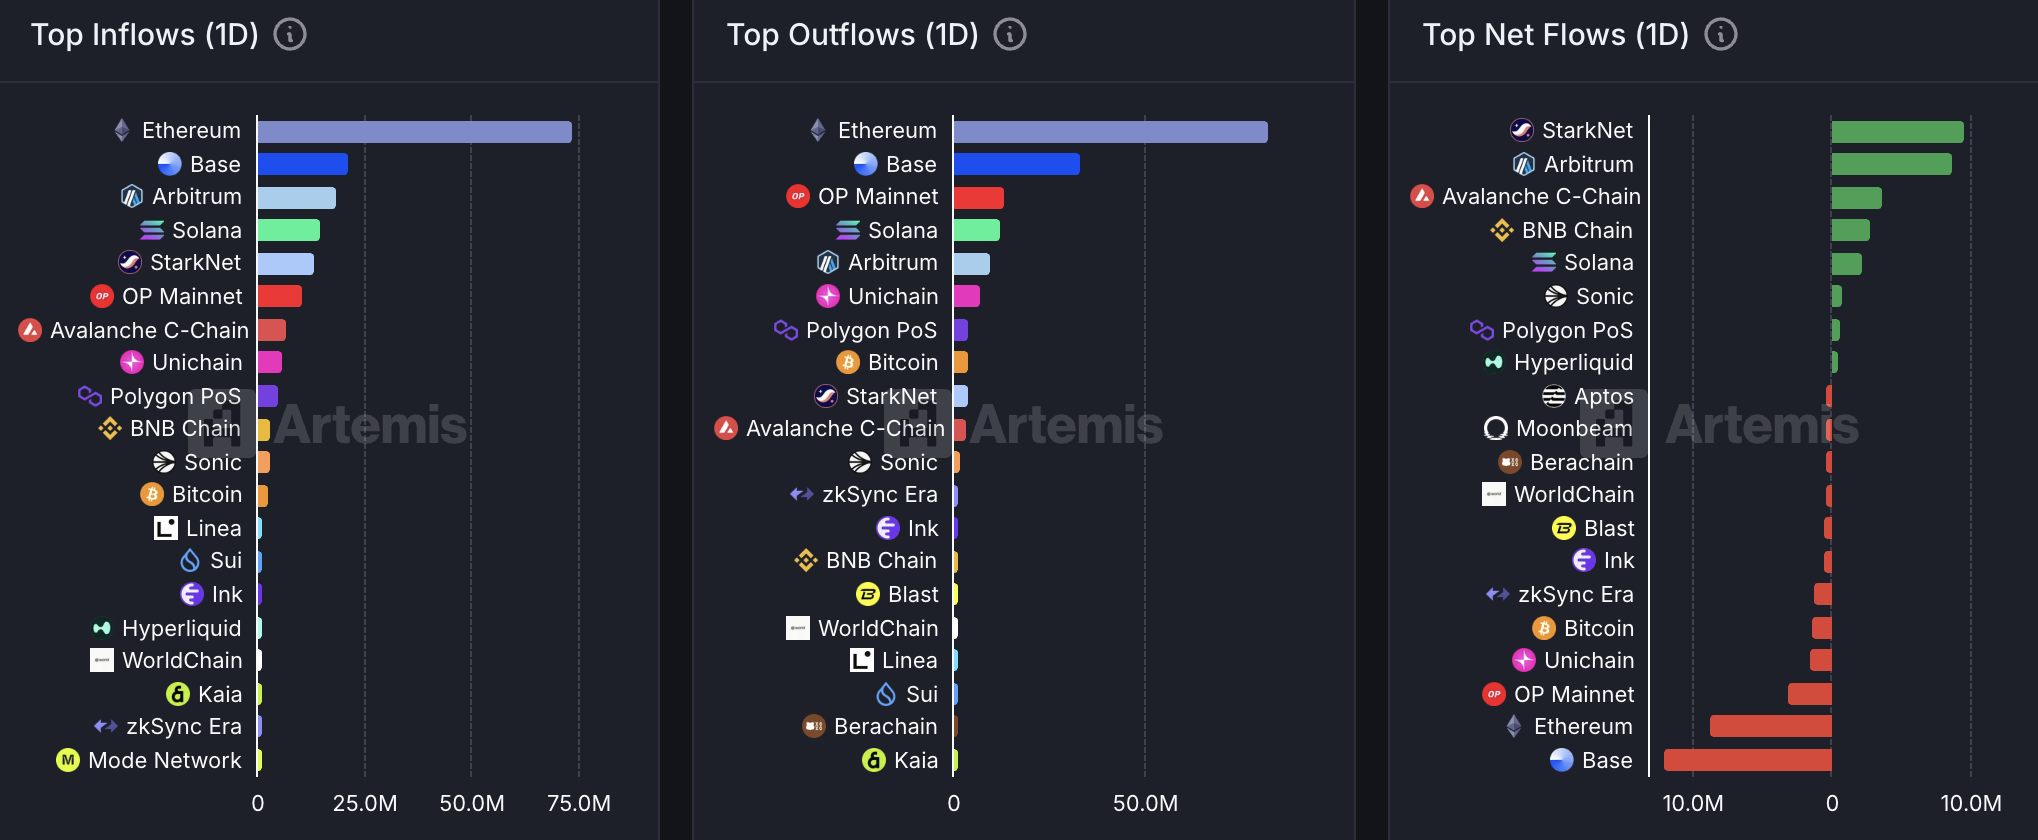Click the zkSync Era icon in Top Outflows
2038x840 pixels.
click(x=802, y=494)
